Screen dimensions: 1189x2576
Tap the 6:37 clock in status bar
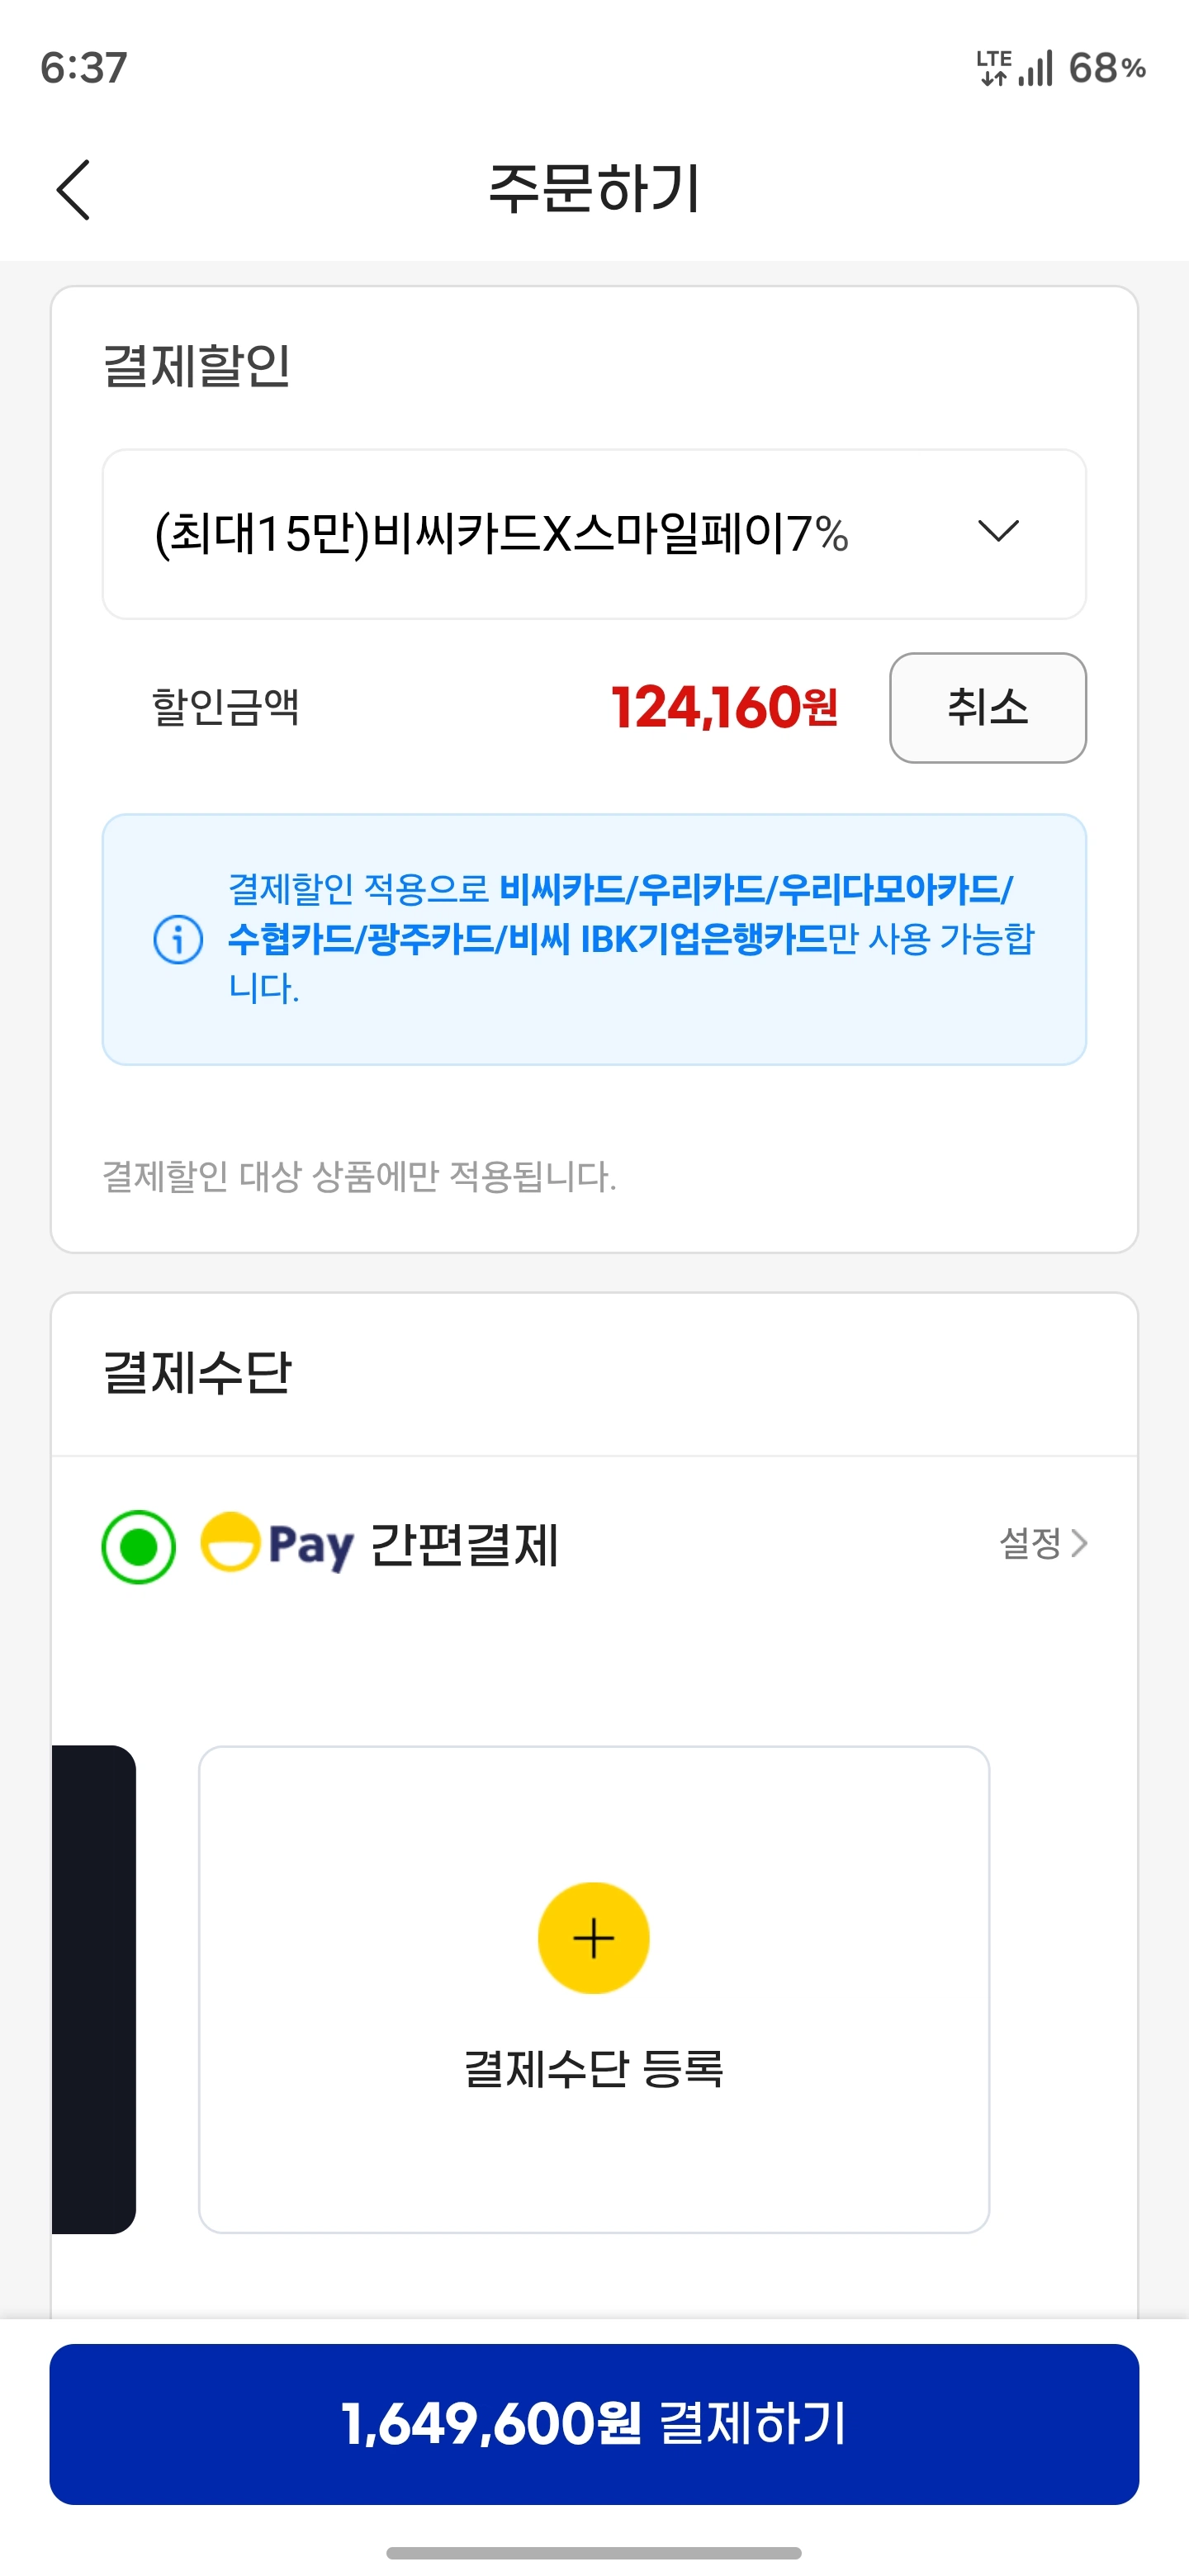pyautogui.click(x=84, y=68)
